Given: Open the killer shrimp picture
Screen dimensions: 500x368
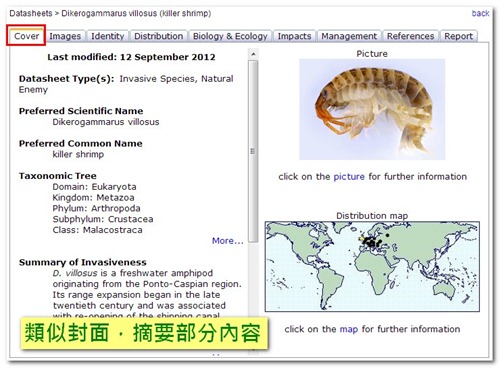Looking at the screenshot, I should (372, 109).
